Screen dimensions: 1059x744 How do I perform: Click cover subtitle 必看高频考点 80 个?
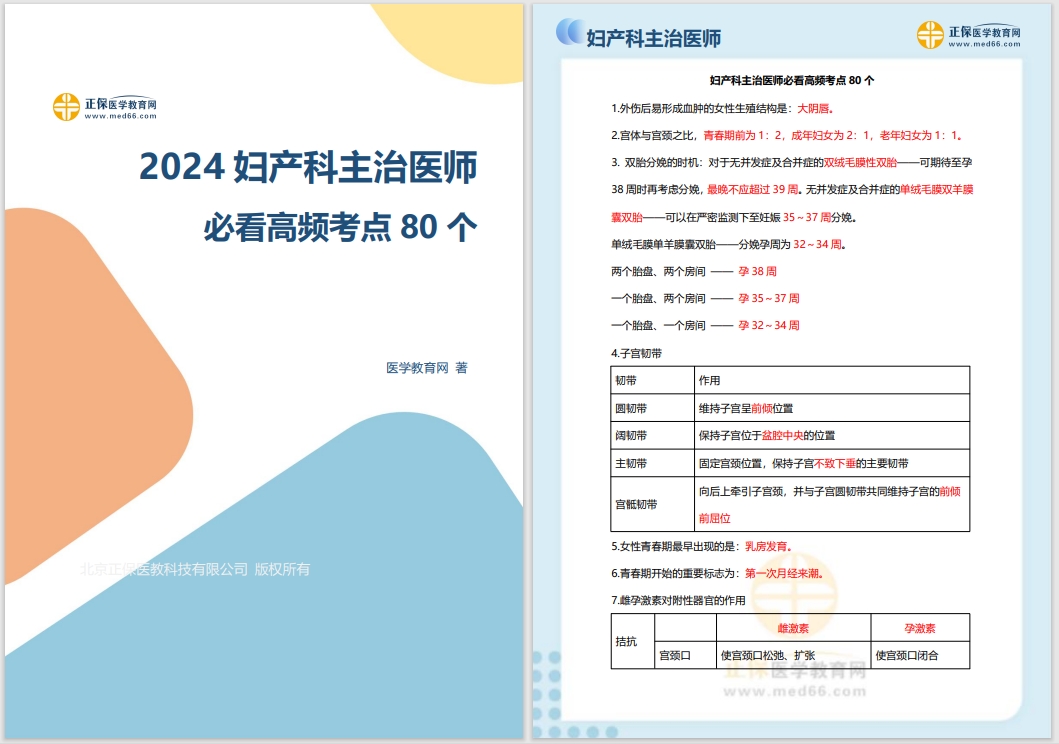click(x=340, y=227)
